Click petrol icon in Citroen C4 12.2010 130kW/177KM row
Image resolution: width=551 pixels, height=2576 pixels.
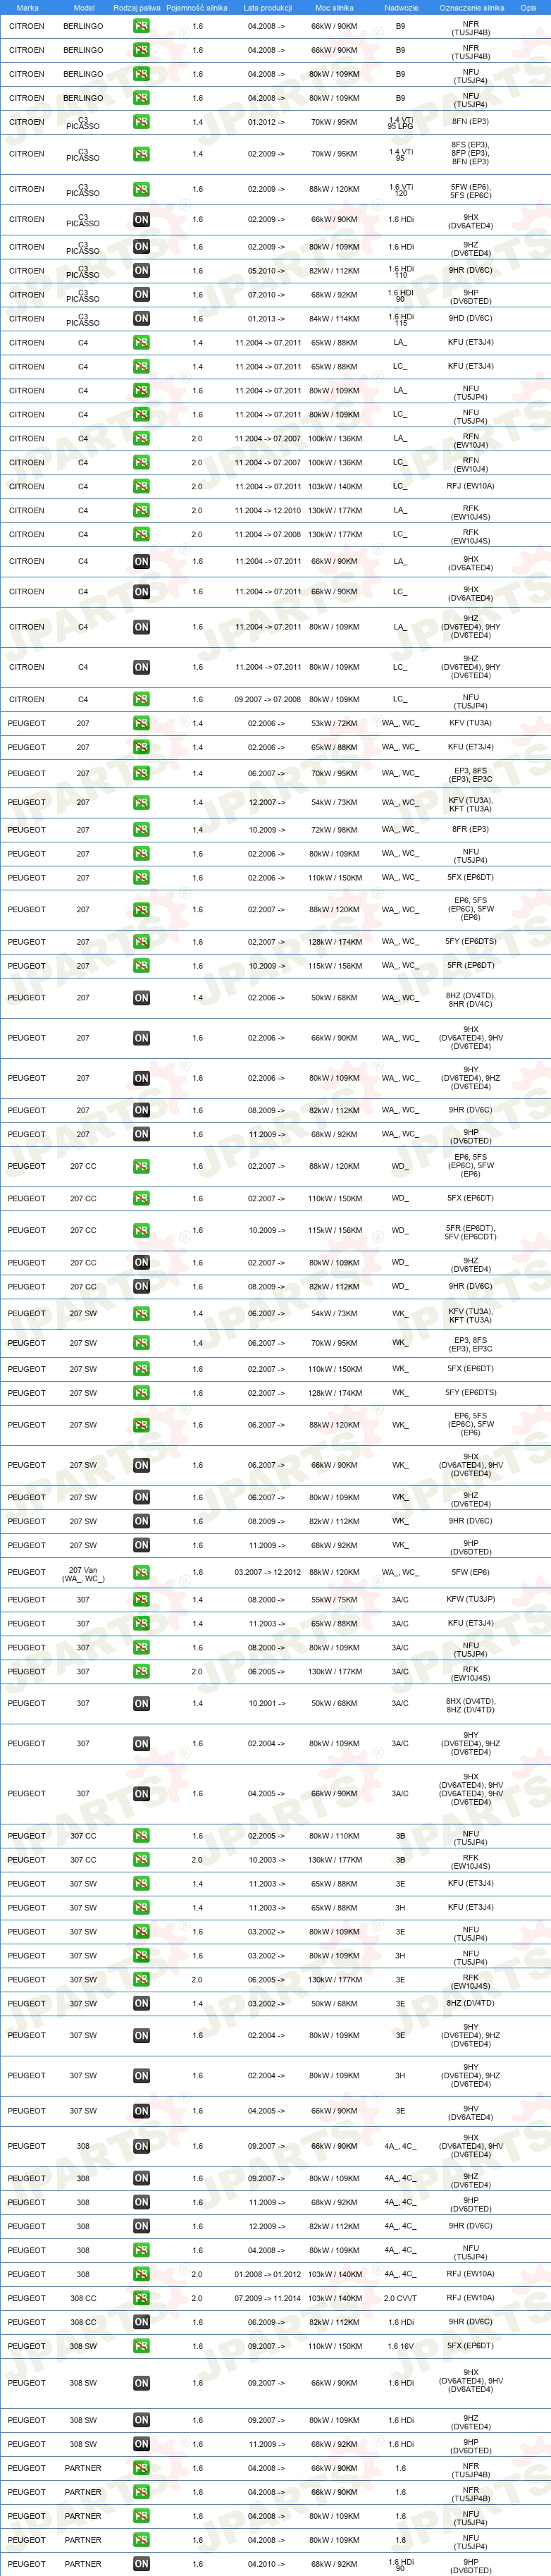(141, 511)
